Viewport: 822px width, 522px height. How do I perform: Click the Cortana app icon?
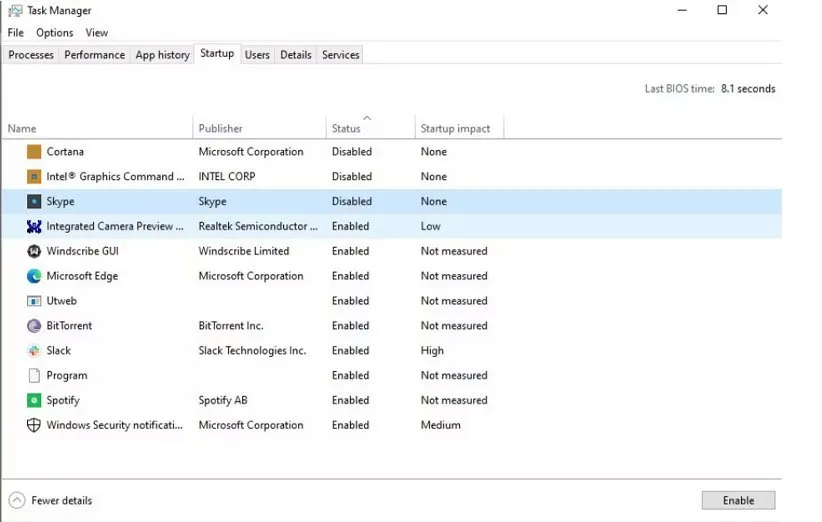point(34,152)
